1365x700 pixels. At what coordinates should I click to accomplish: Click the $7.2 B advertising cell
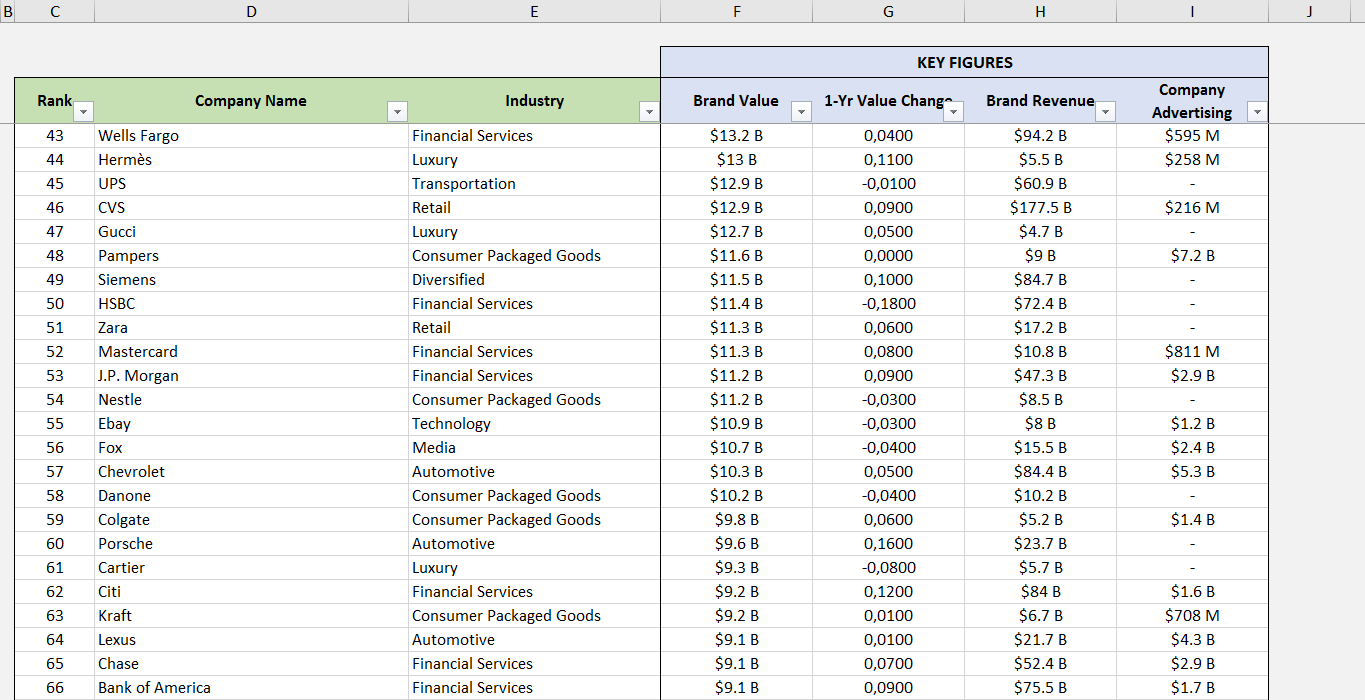pyautogui.click(x=1192, y=256)
